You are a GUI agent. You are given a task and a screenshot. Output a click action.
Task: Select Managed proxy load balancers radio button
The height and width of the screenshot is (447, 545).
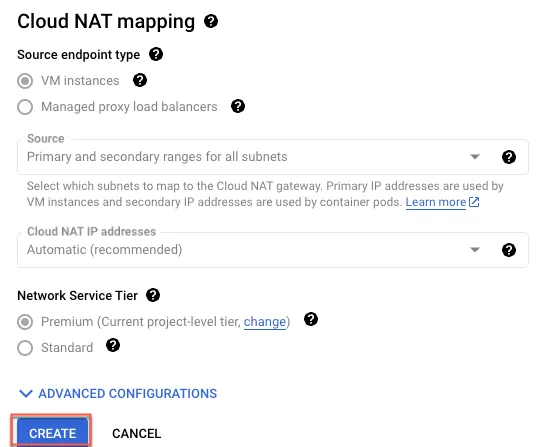(25, 107)
